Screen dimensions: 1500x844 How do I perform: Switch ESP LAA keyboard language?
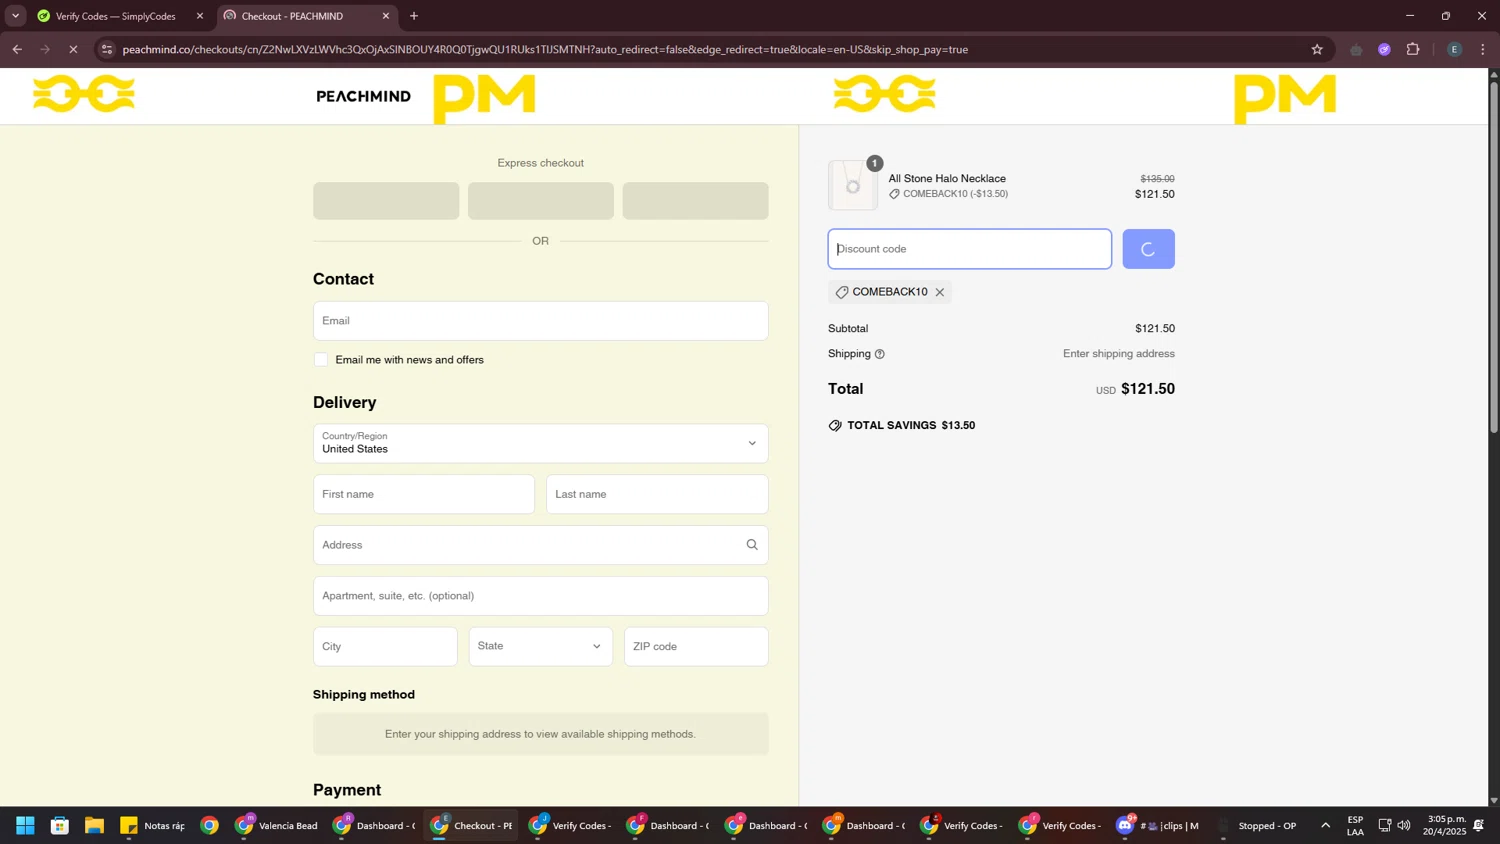click(x=1355, y=826)
